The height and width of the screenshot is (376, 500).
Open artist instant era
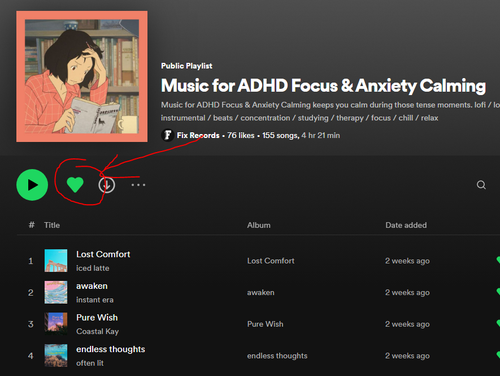95,300
